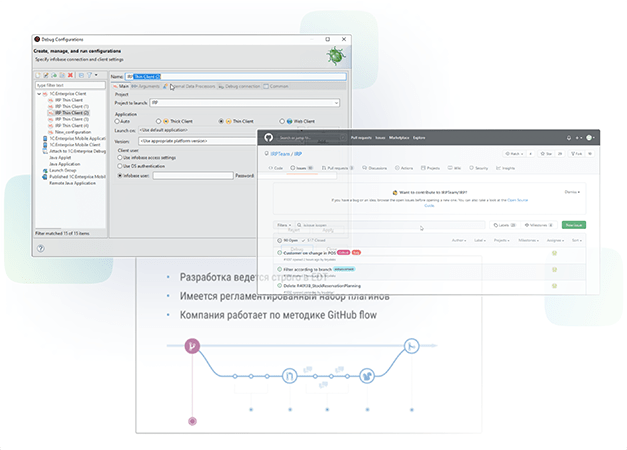Click the pull request node in the flow diagram

(x=290, y=376)
